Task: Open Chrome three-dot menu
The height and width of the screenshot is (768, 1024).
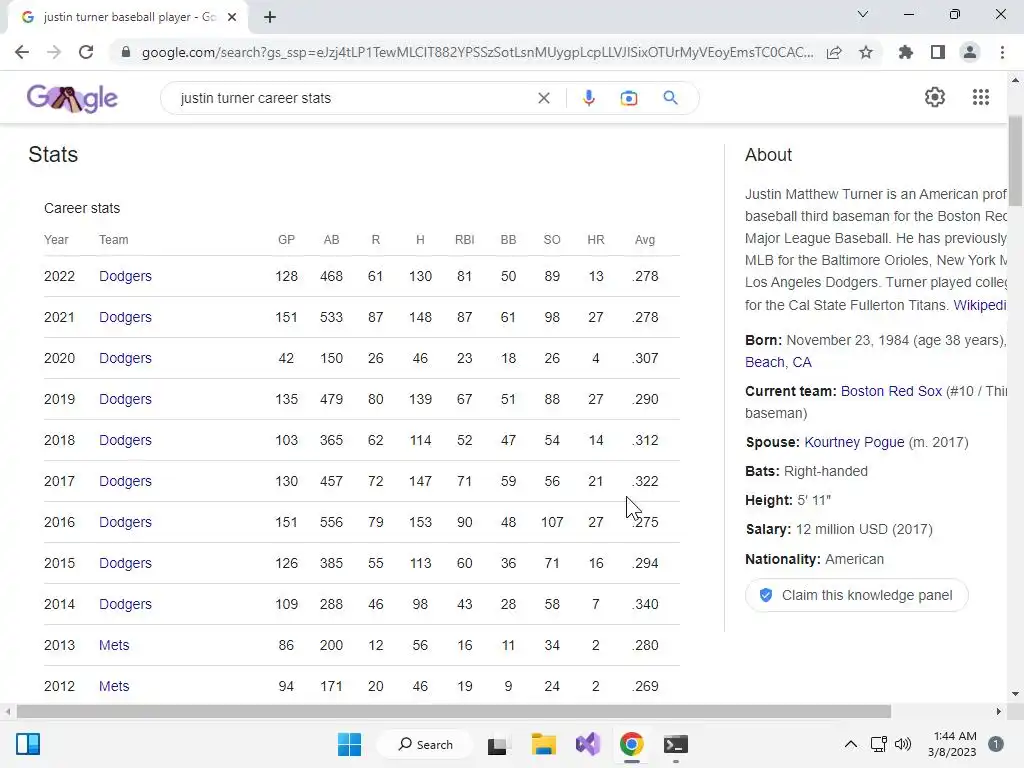Action: (1002, 52)
